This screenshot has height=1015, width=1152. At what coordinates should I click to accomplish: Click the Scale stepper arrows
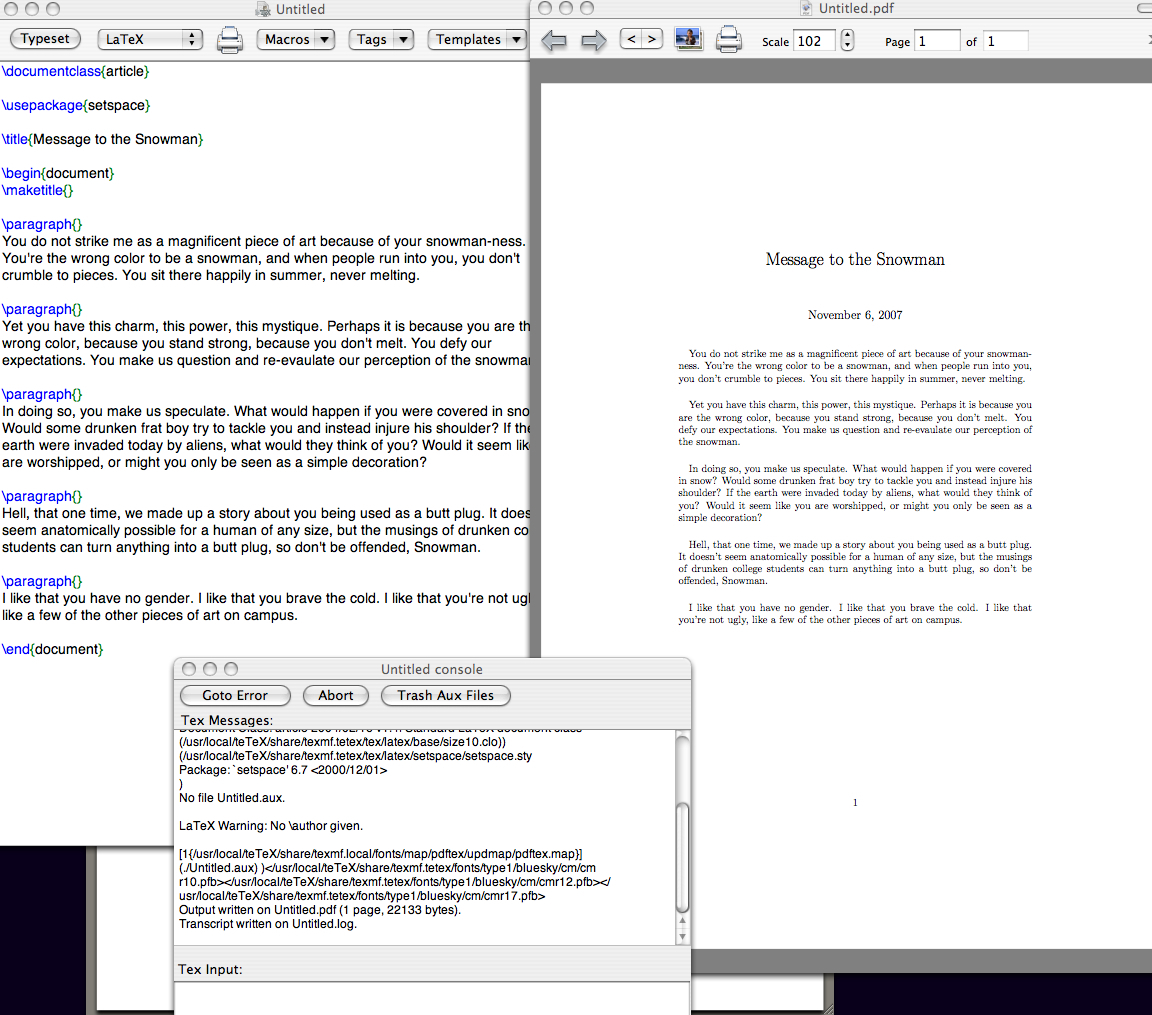[x=848, y=41]
